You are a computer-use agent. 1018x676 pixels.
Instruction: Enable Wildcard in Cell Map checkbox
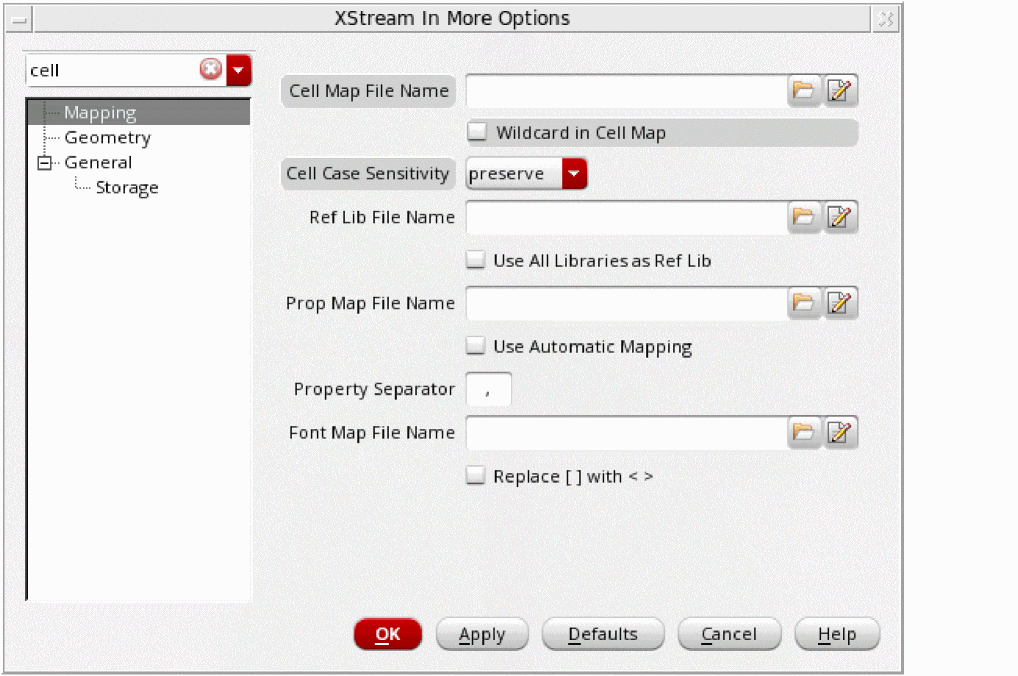(x=477, y=132)
